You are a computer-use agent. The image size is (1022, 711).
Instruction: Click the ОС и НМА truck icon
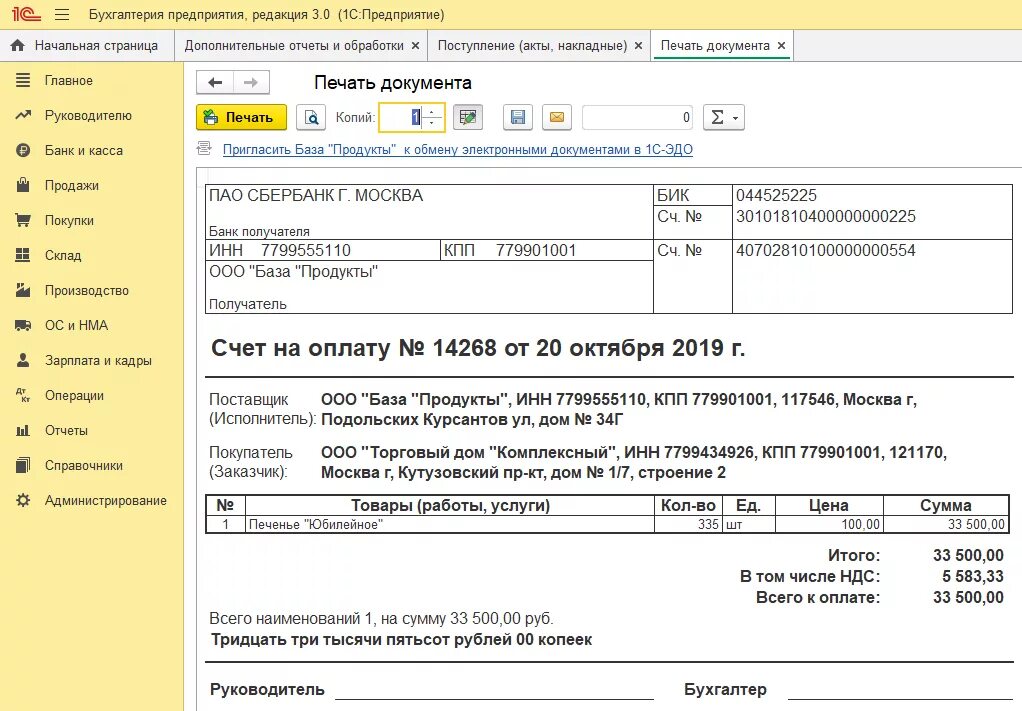(23, 325)
